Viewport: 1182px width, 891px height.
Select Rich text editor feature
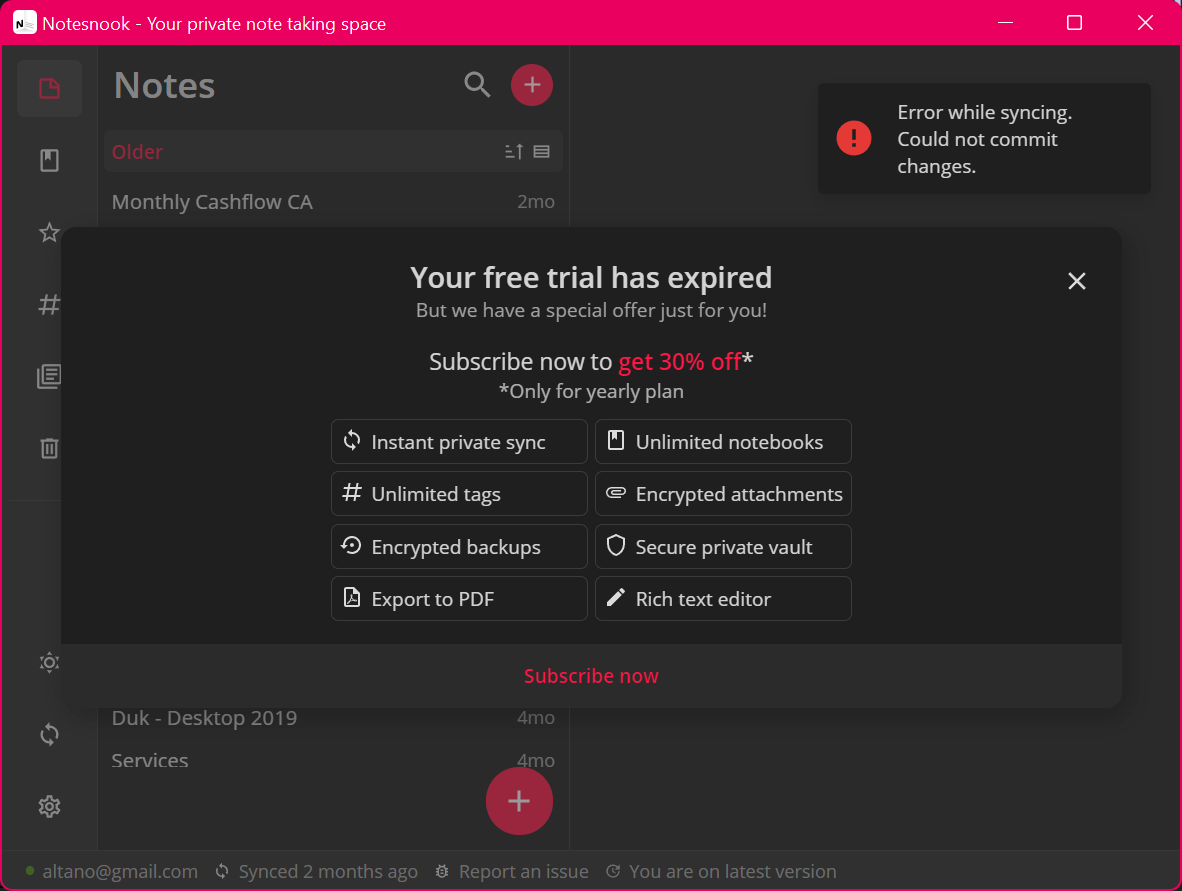point(723,599)
